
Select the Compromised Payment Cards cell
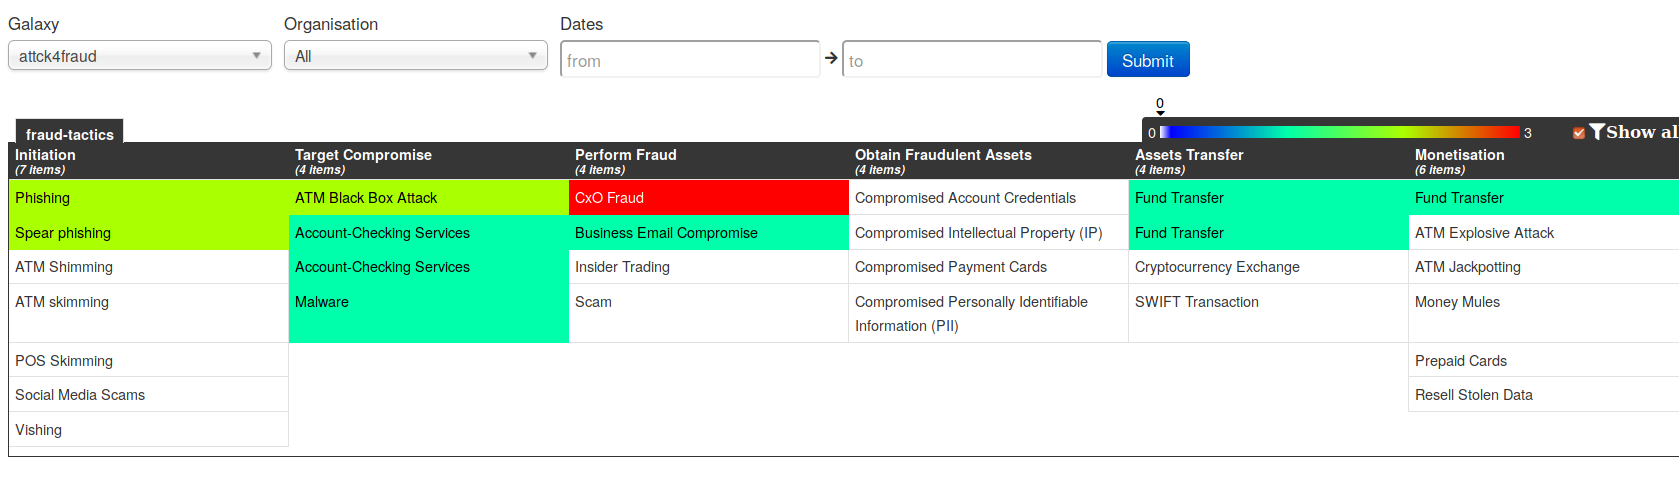[988, 267]
